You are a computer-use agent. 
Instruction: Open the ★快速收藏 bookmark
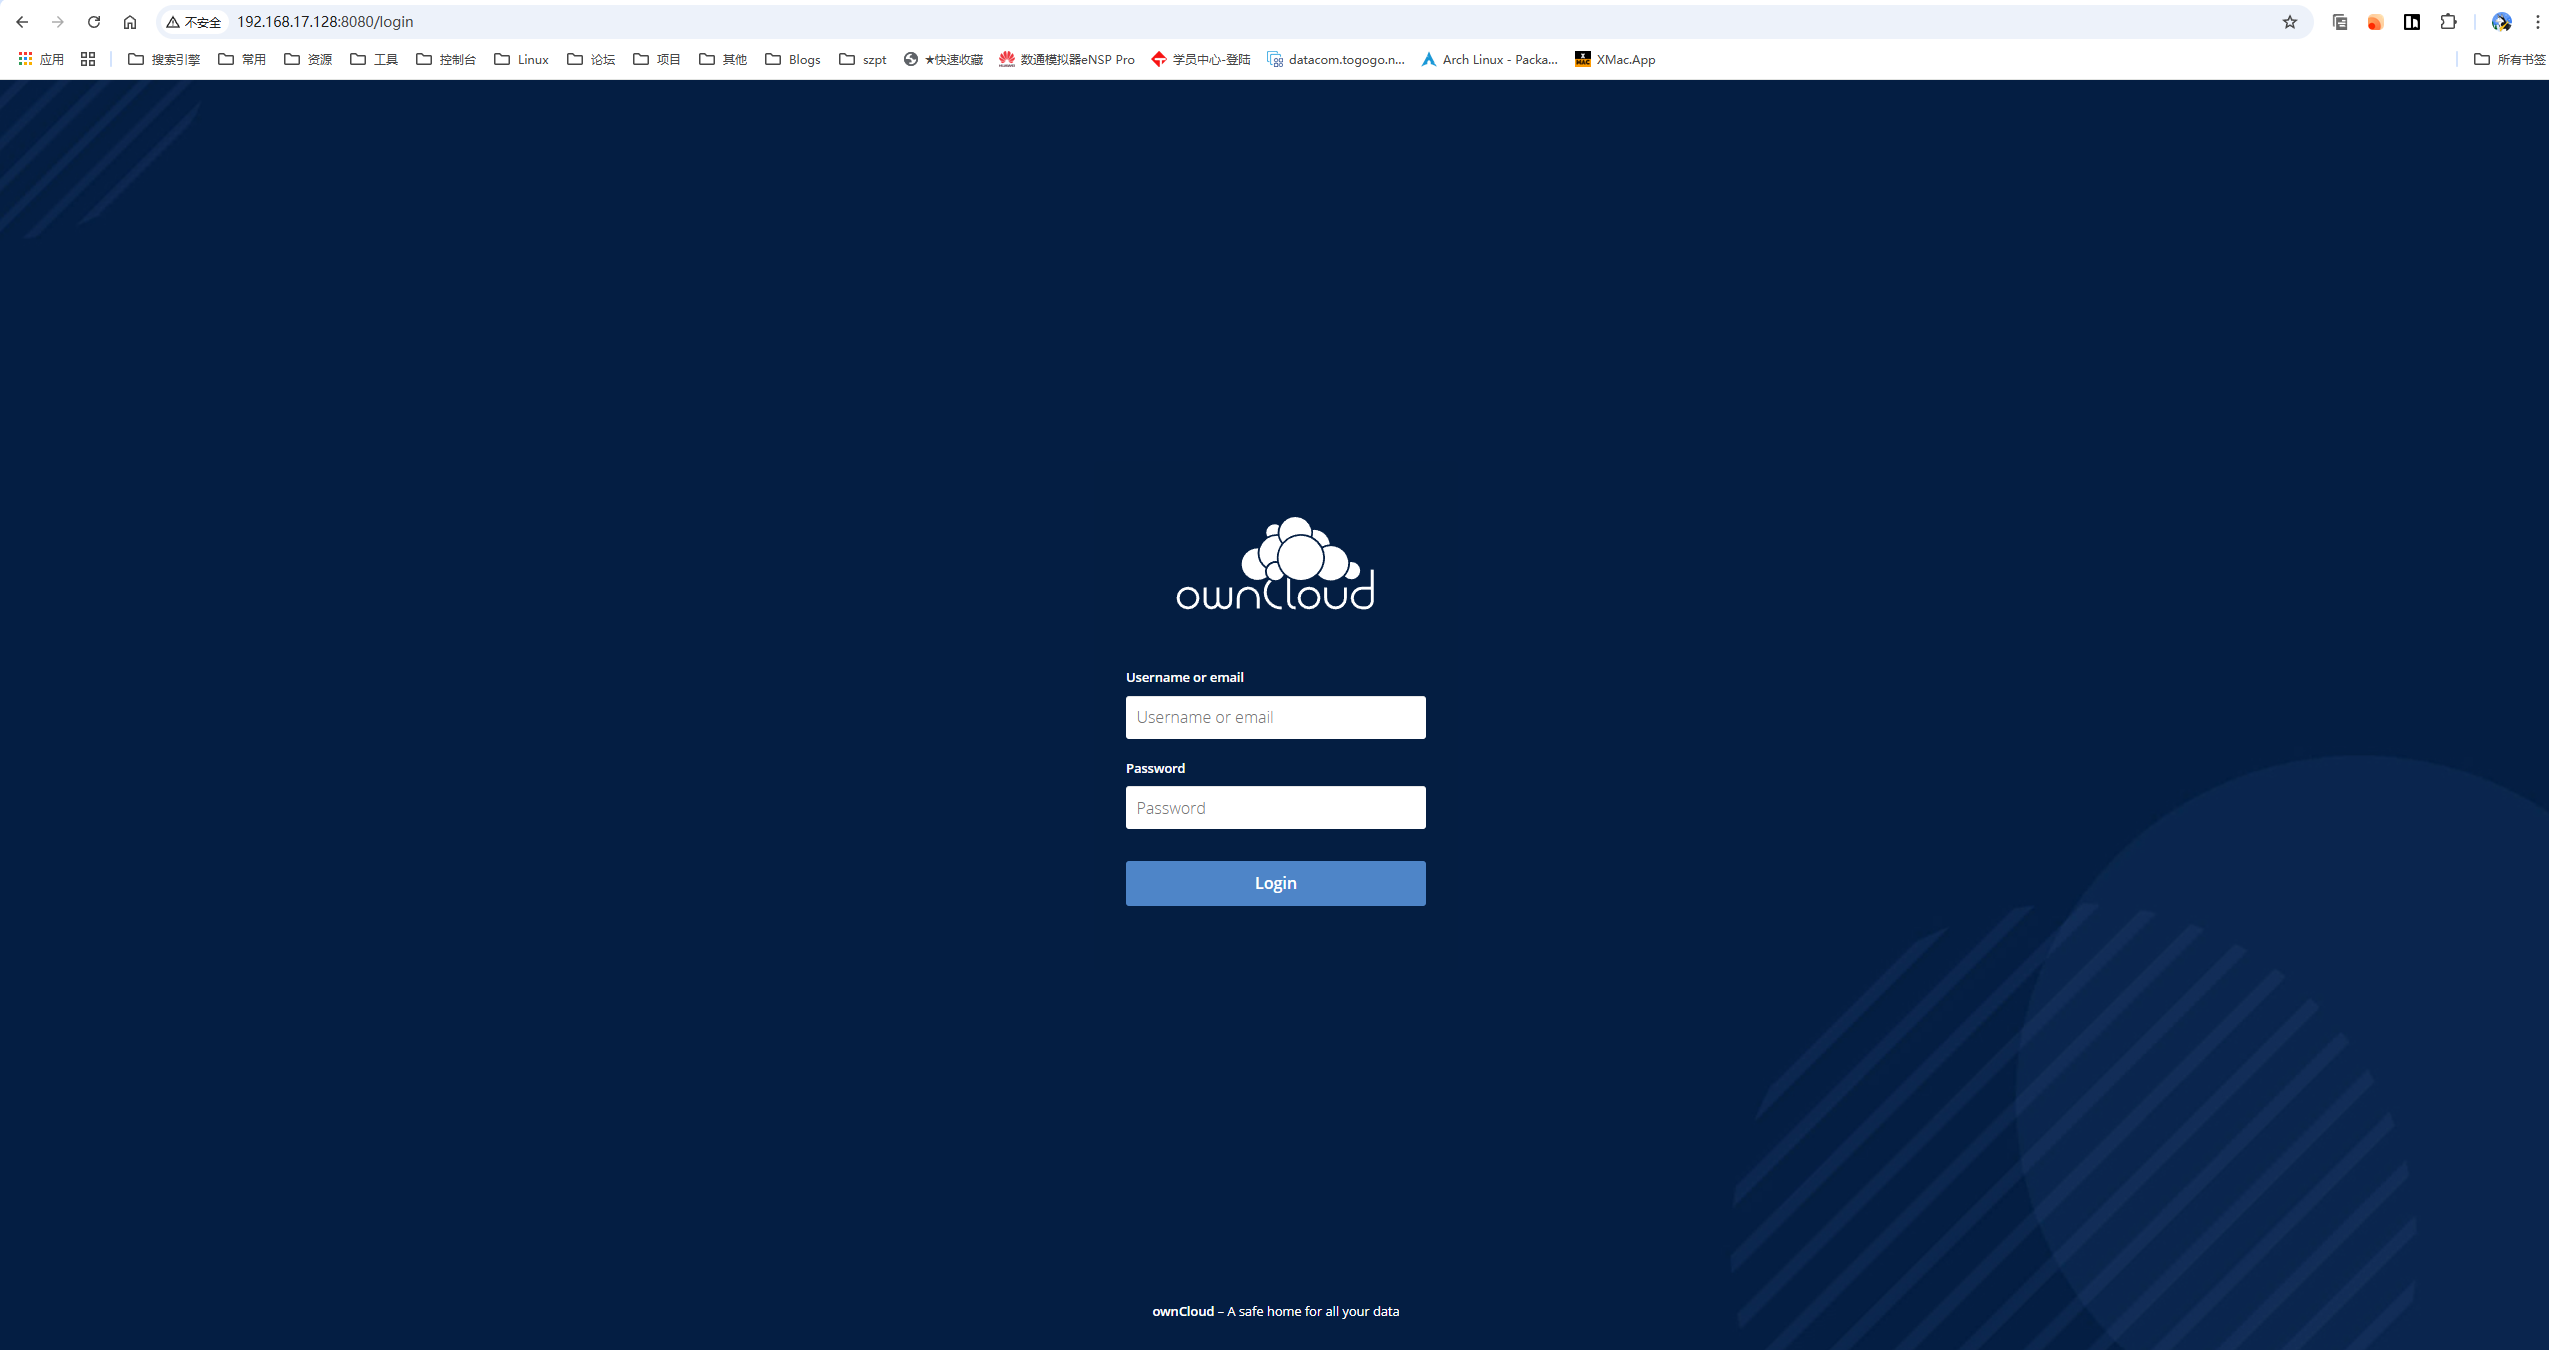click(943, 59)
